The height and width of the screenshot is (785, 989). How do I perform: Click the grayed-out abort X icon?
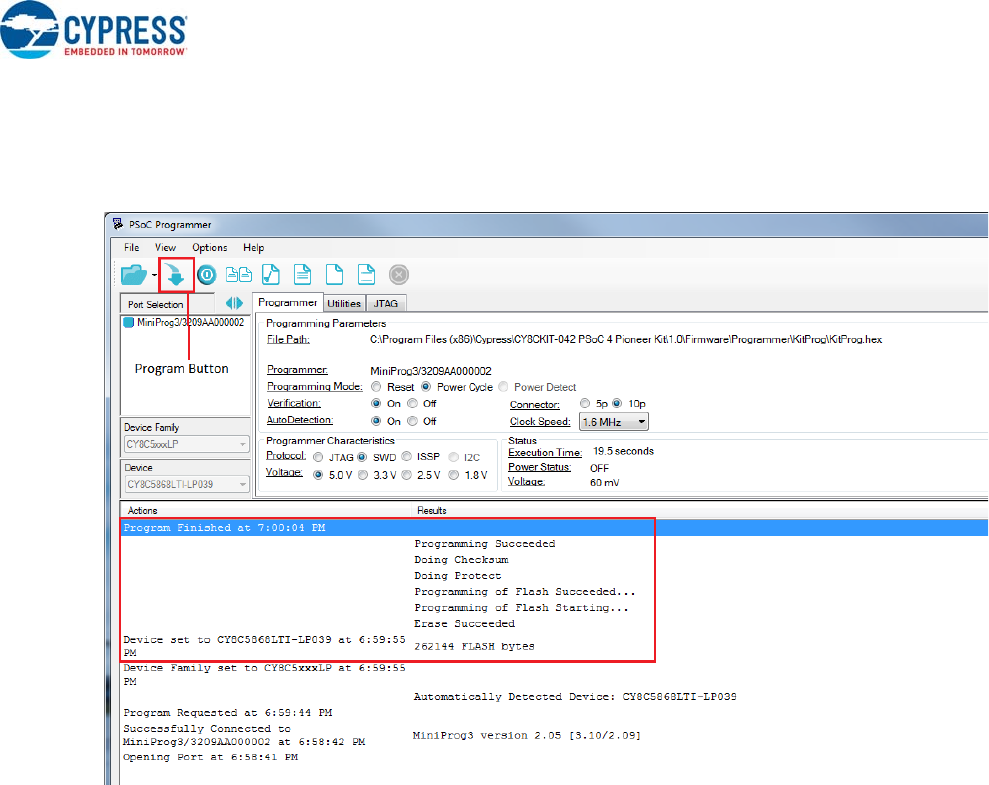click(x=398, y=274)
